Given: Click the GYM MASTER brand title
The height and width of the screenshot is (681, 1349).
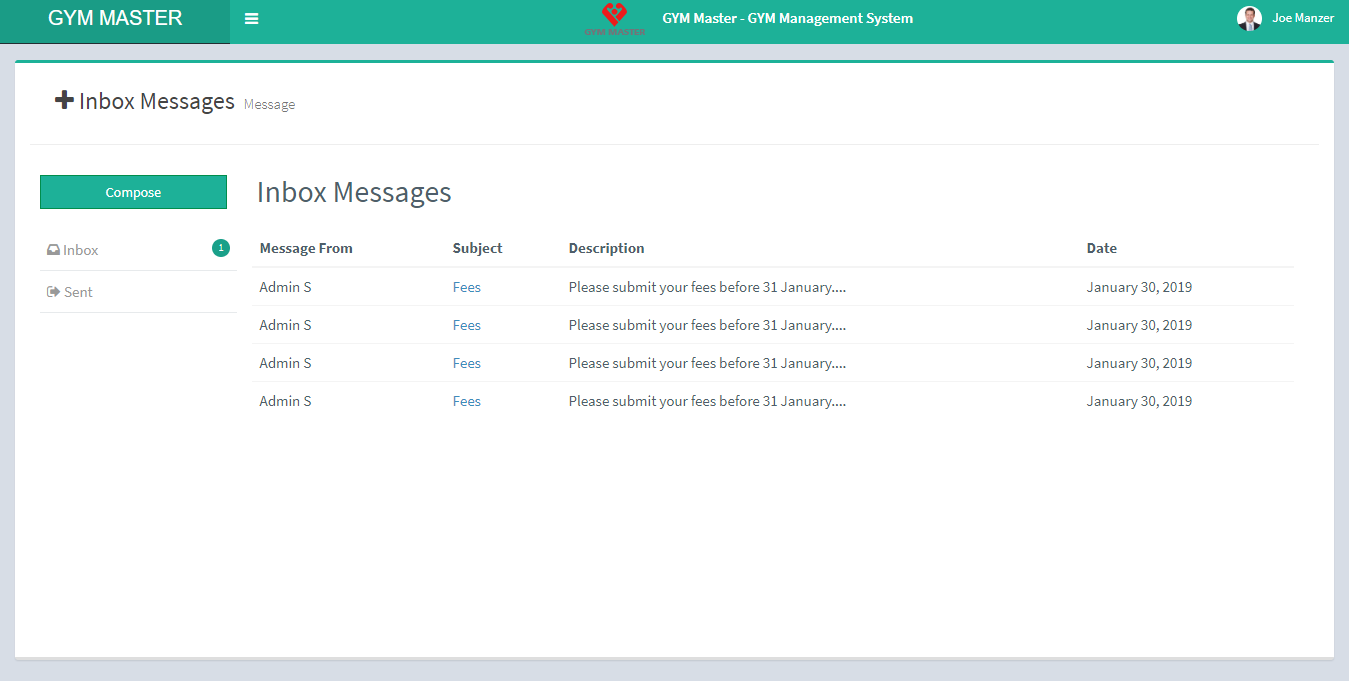Looking at the screenshot, I should tap(115, 18).
